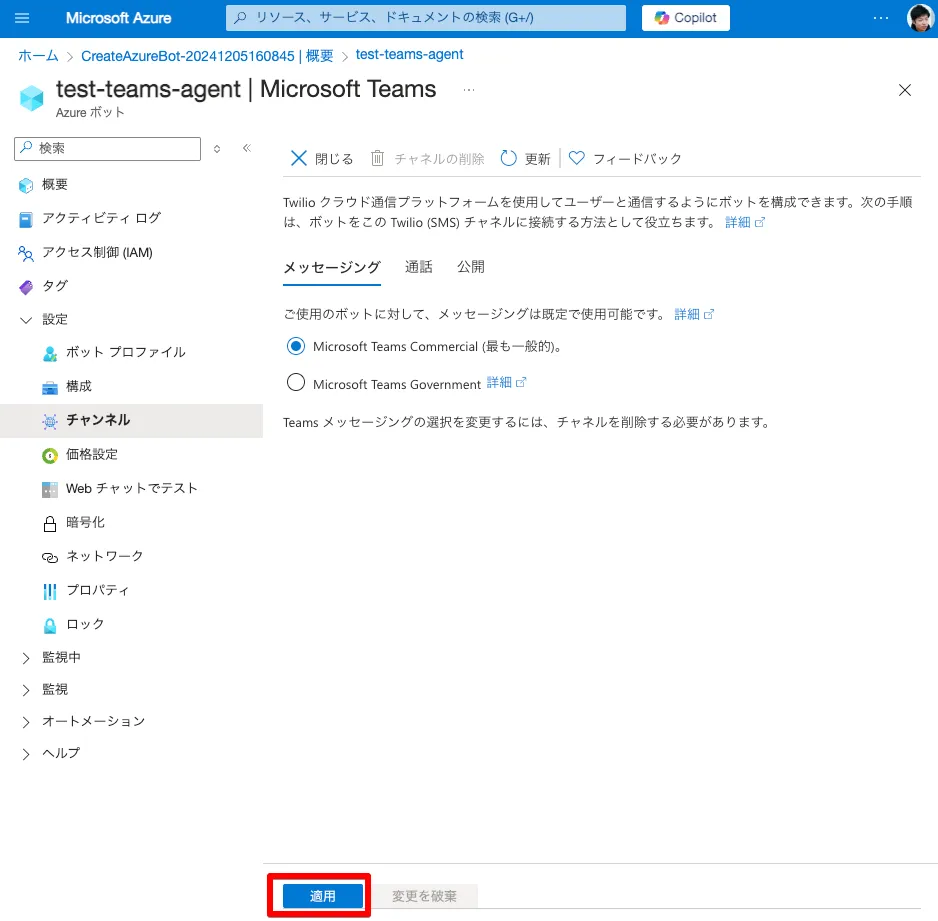Viewport: 938px width, 921px height.
Task: Click the Microsoft Azure header title
Action: point(118,18)
